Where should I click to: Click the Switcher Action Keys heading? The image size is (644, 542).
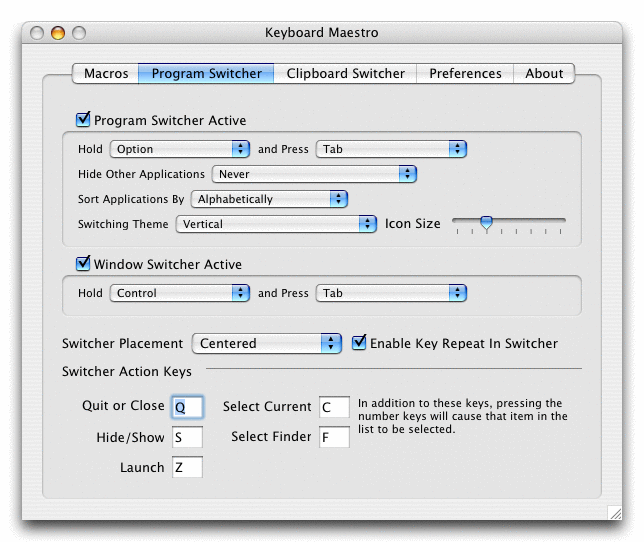(126, 372)
